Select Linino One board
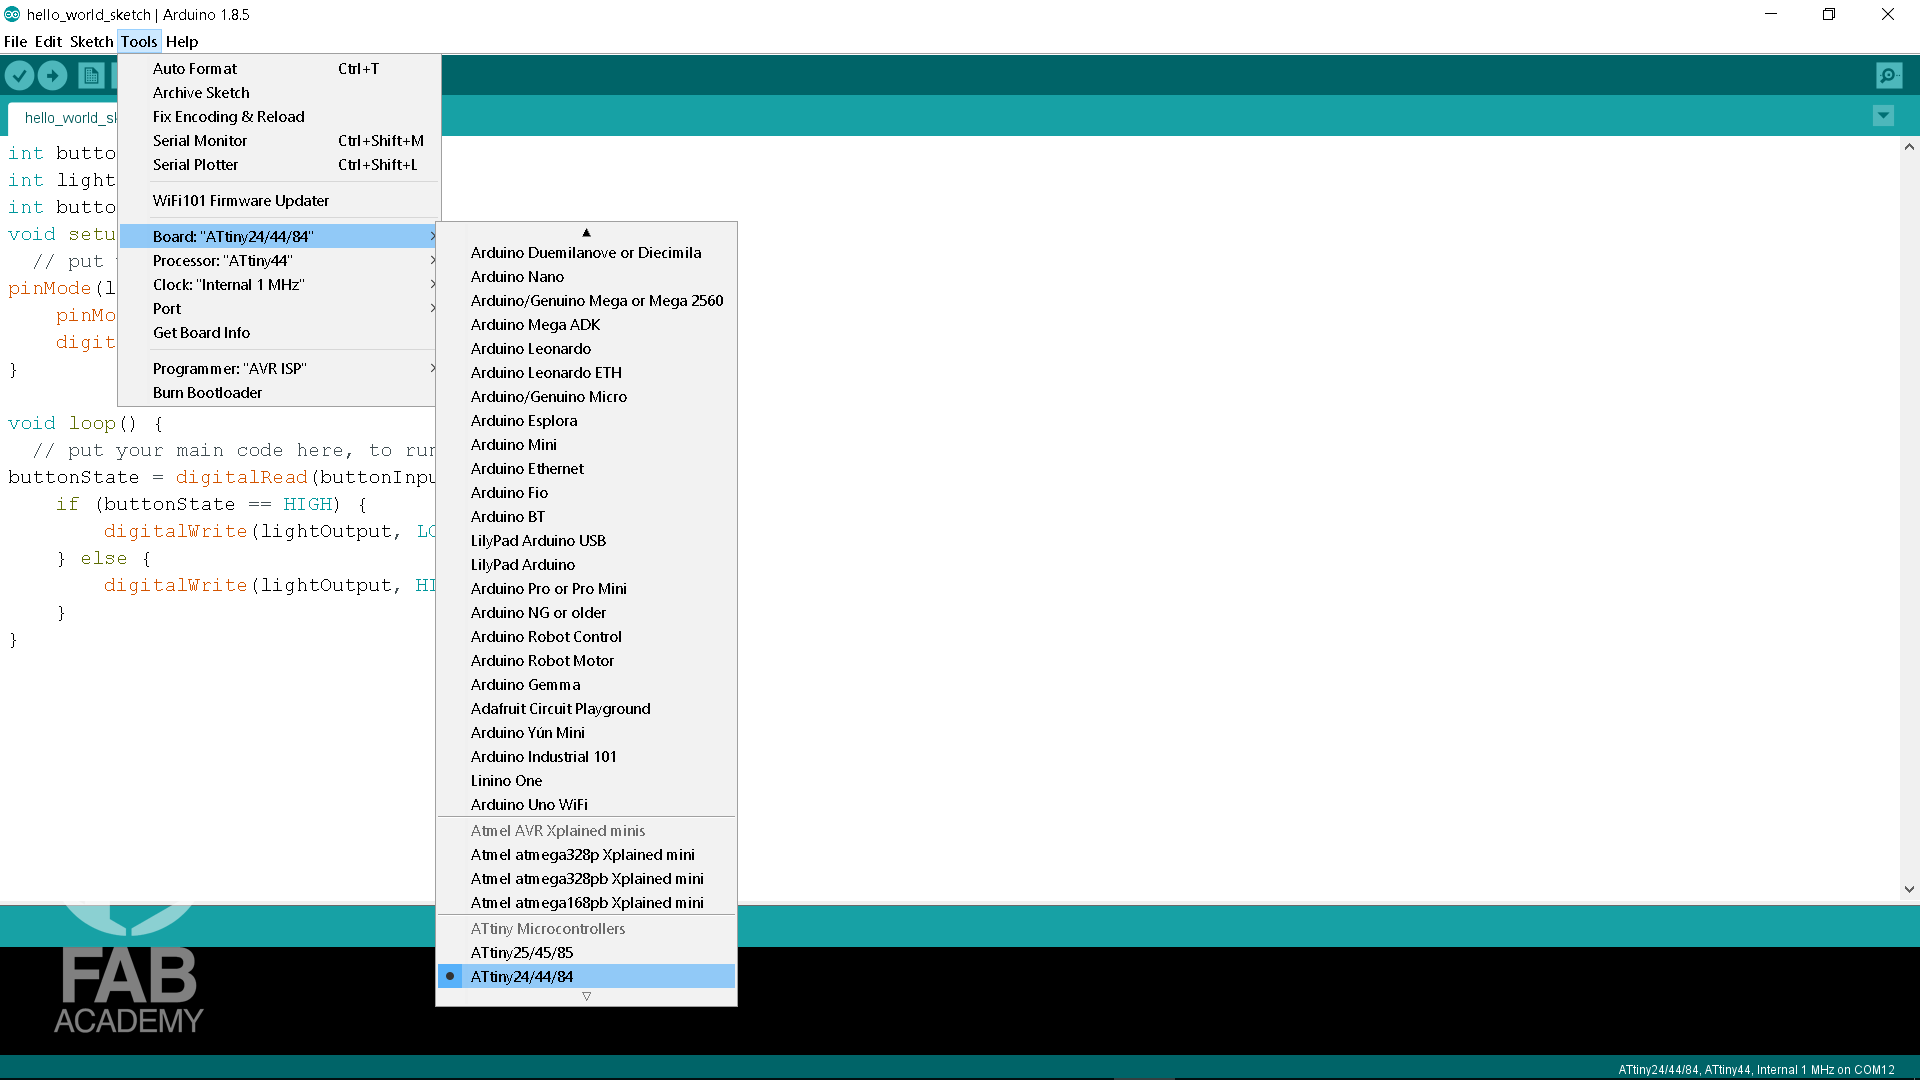Viewport: 1920px width, 1080px height. [586, 781]
